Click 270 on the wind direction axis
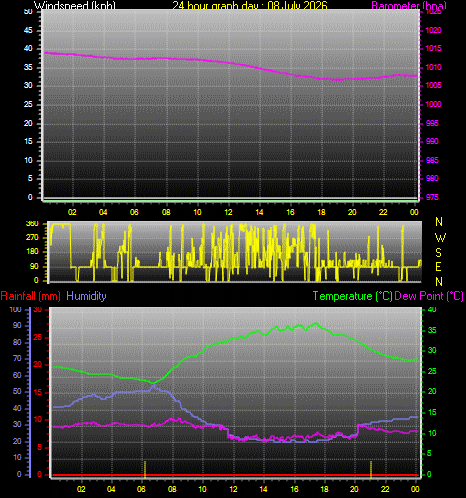Viewport: 466px width, 498px height. point(32,237)
